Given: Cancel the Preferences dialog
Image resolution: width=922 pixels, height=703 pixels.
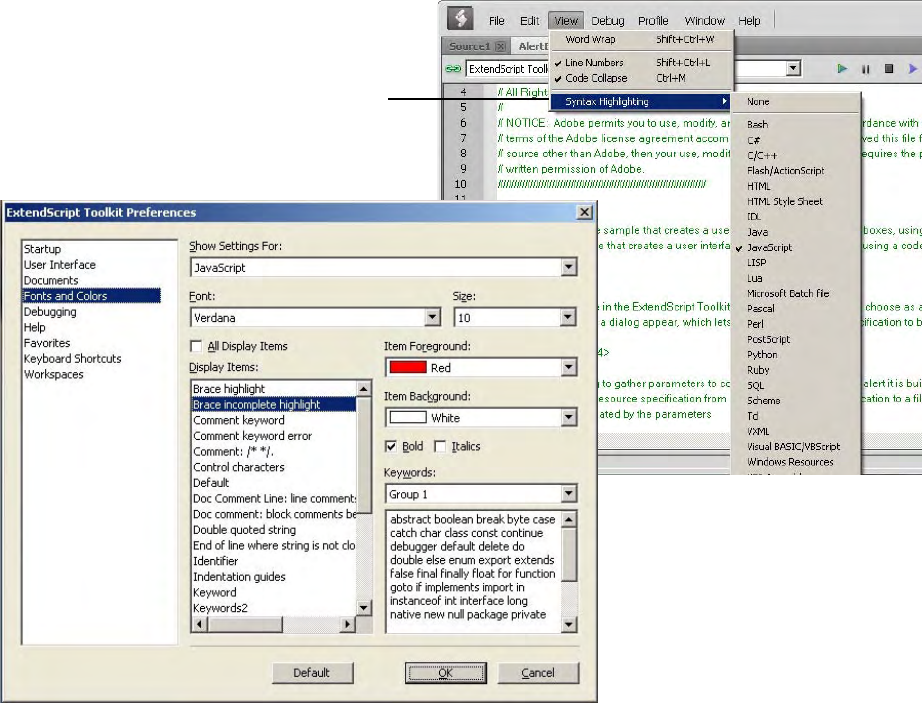Looking at the screenshot, I should pos(538,672).
